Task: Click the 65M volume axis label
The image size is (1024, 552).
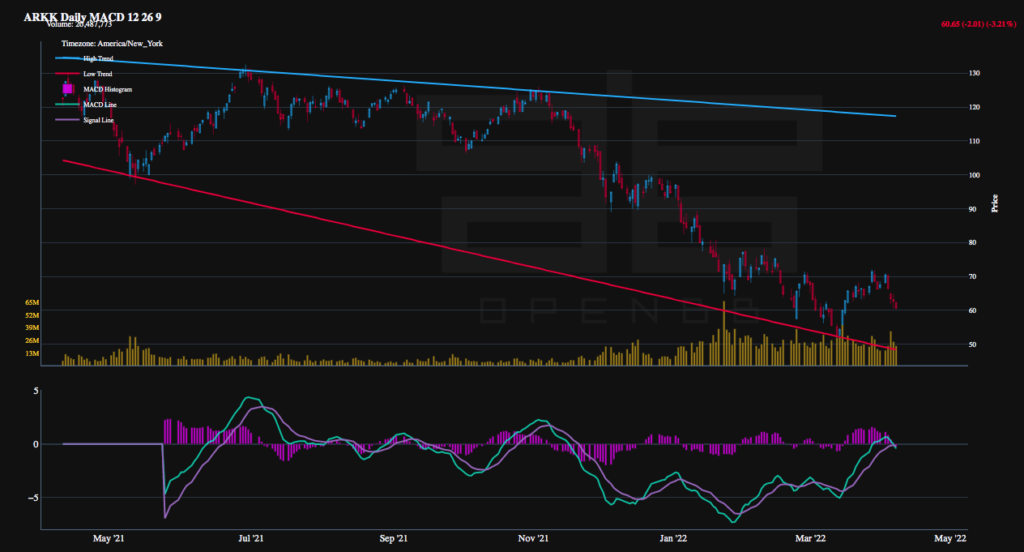Action: click(31, 302)
